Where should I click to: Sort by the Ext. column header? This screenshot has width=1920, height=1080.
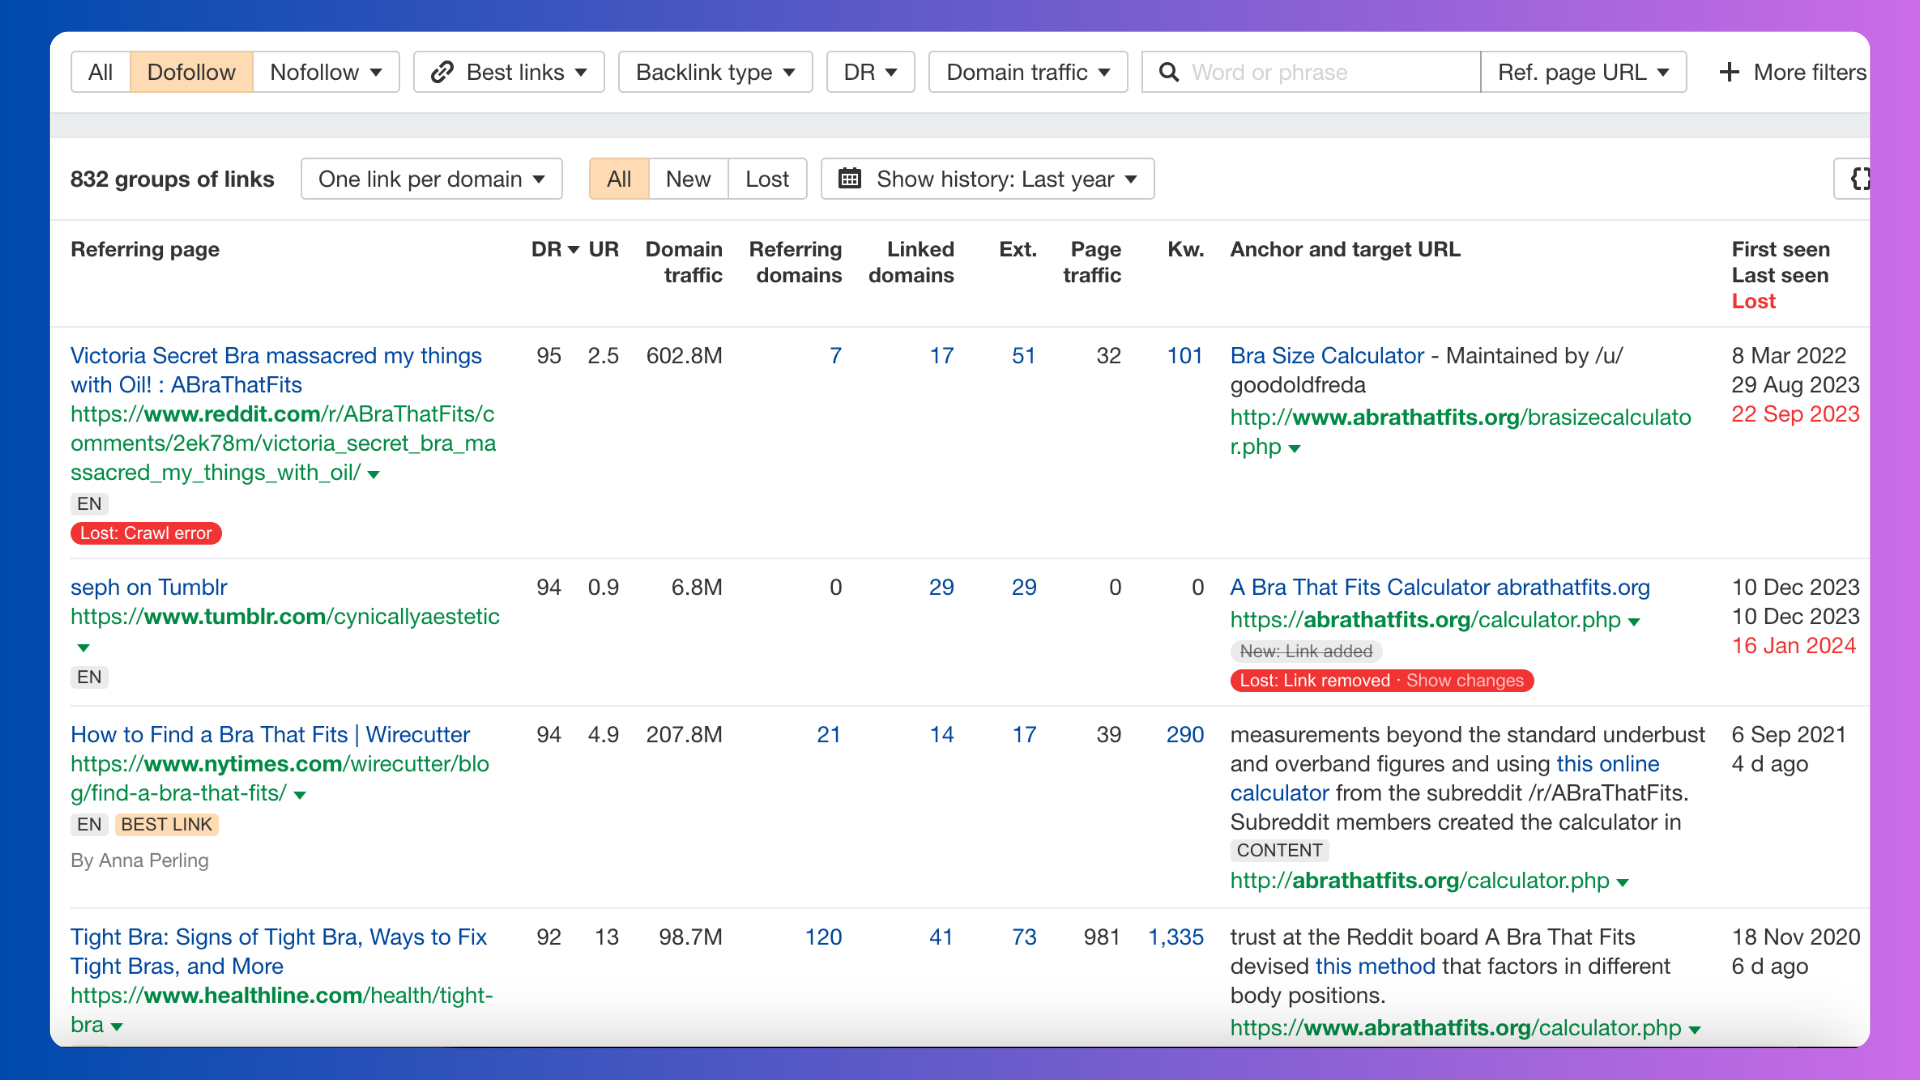point(1018,249)
